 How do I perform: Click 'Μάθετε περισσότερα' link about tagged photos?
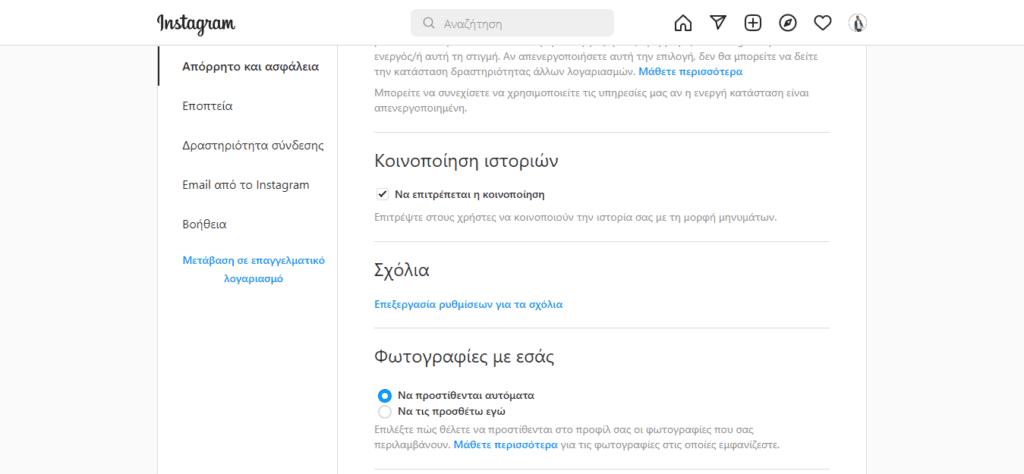(505, 444)
